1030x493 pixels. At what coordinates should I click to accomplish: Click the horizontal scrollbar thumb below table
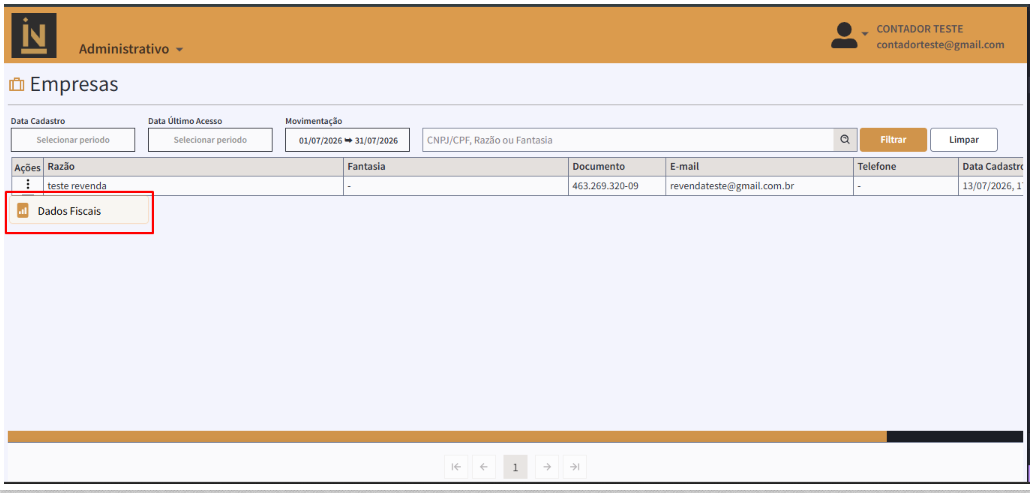(x=447, y=437)
